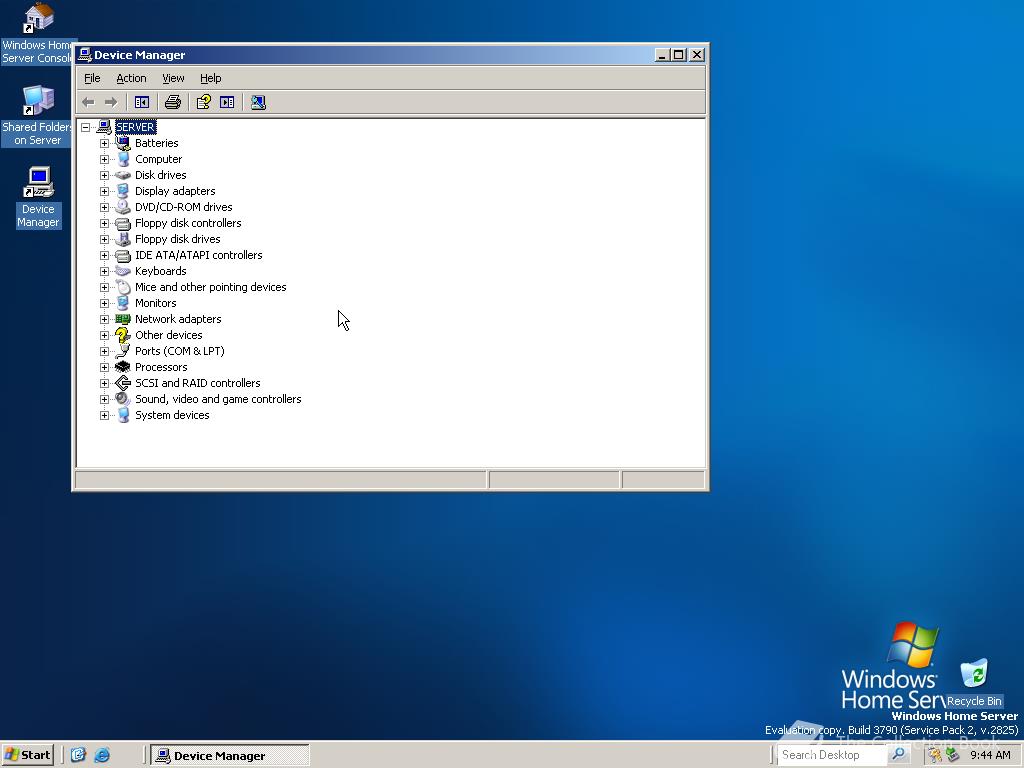Click the clock showing 9:44 AM
The image size is (1024, 768).
point(990,755)
